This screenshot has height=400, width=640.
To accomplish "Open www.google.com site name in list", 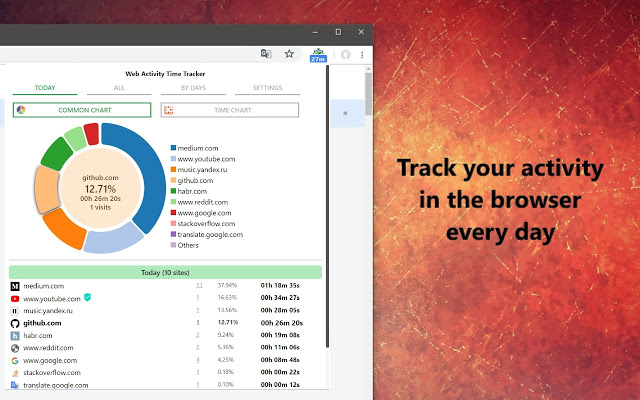I will [x=50, y=360].
